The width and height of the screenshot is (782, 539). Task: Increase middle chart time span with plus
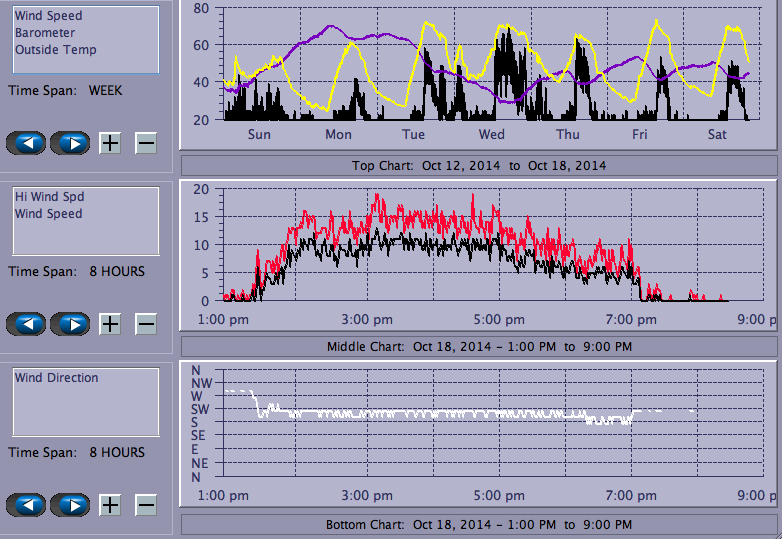point(110,324)
